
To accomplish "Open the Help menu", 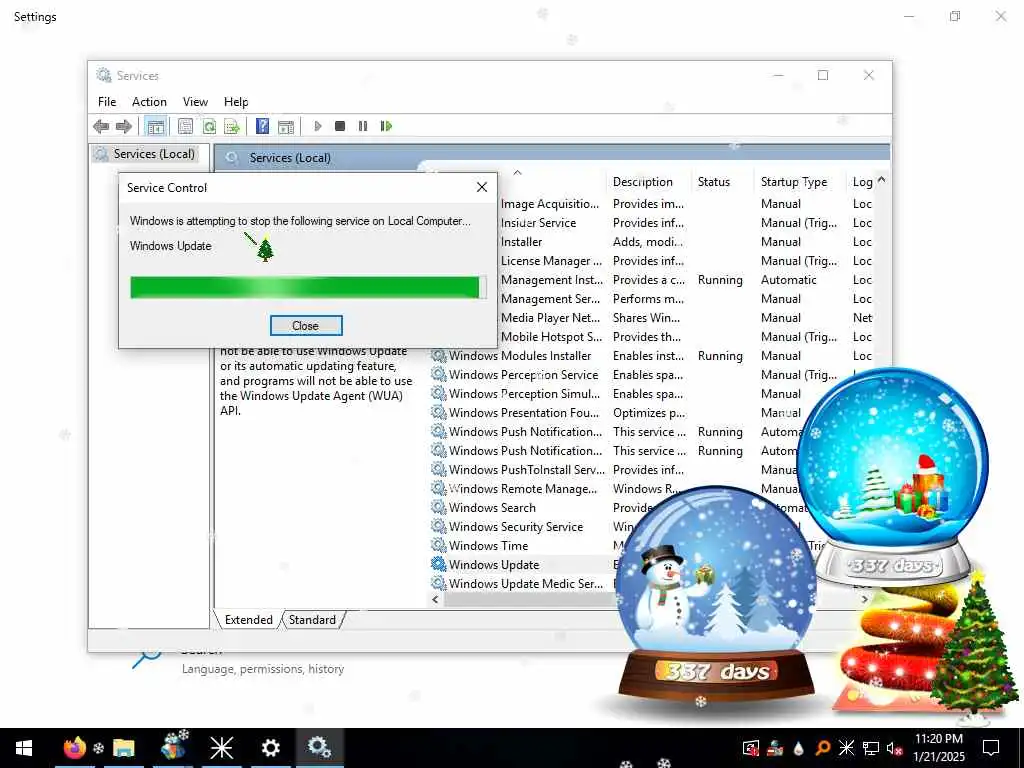I will click(236, 102).
